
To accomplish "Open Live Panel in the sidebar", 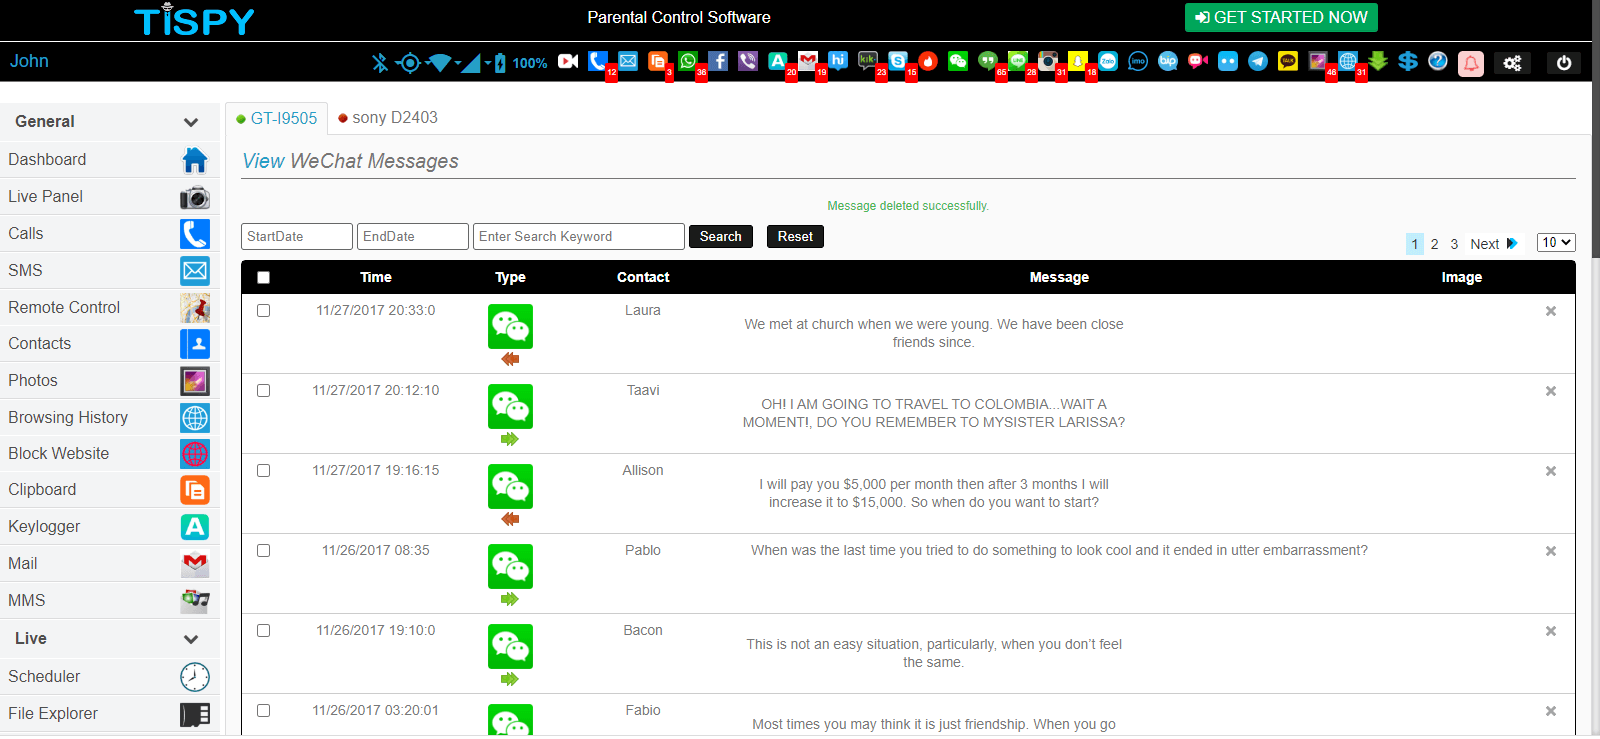I will click(109, 197).
